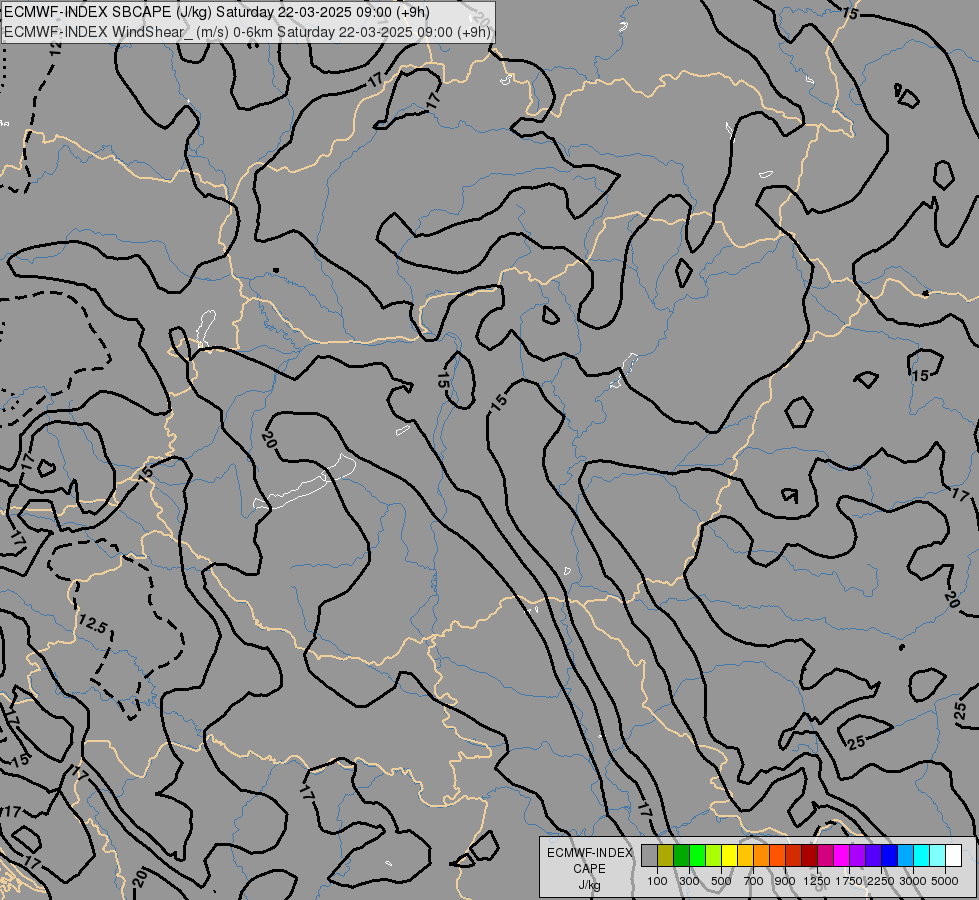Click the '1750' legend tick label
Image resolution: width=979 pixels, height=900 pixels.
(849, 881)
